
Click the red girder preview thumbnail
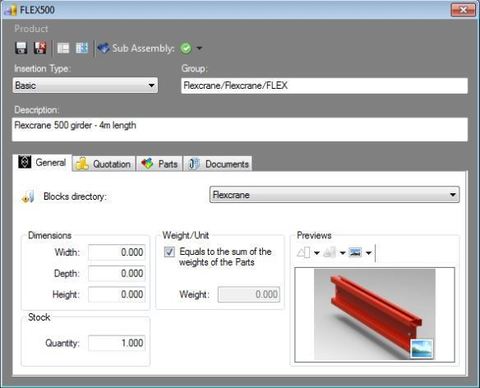tap(375, 315)
